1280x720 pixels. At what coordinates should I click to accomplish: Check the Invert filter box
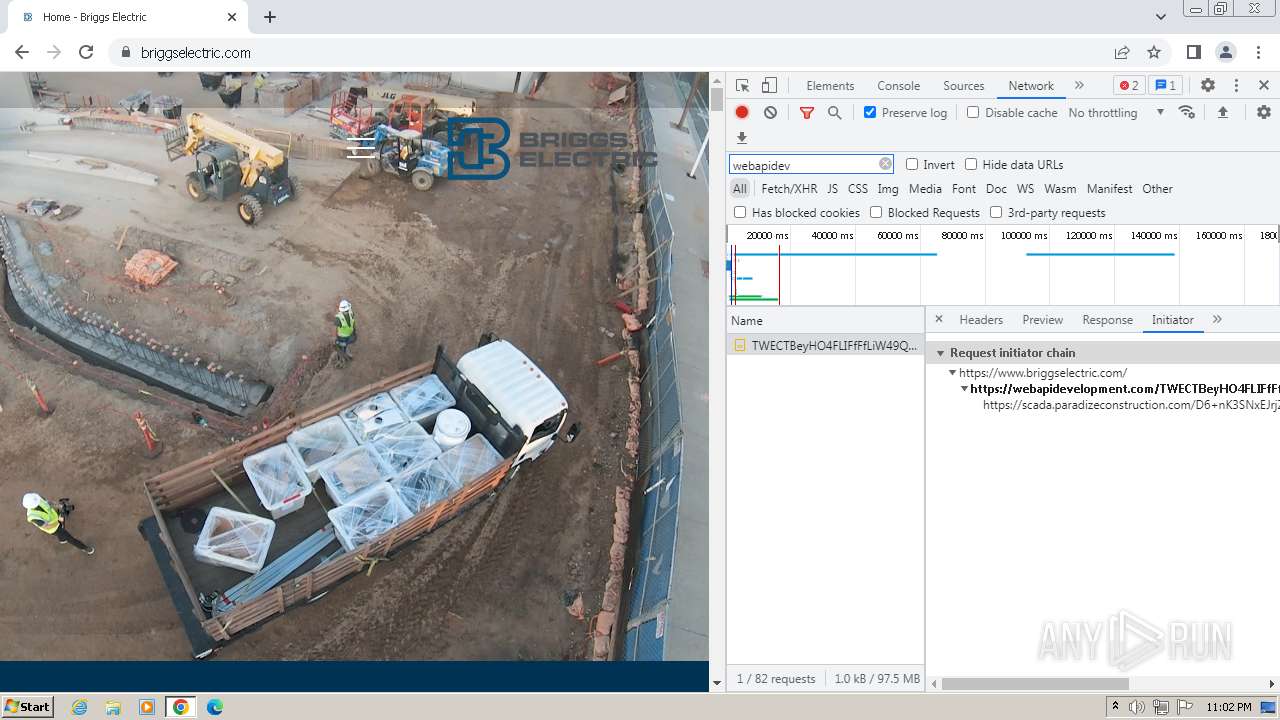click(x=912, y=164)
